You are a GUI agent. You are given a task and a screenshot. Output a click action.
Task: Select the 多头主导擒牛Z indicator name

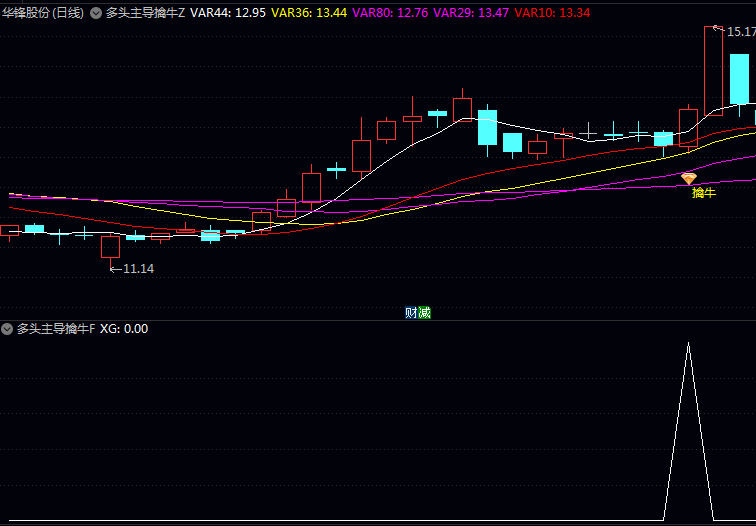pos(145,13)
